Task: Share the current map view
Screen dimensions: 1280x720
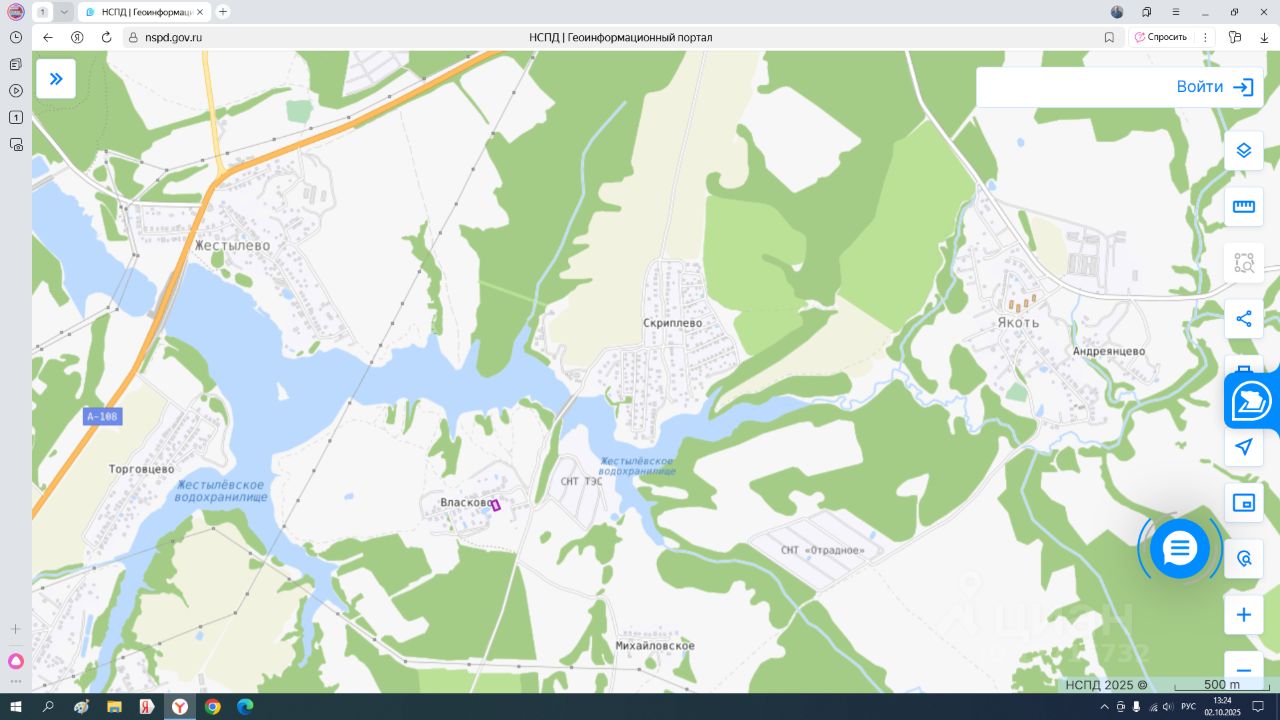Action: 1244,319
